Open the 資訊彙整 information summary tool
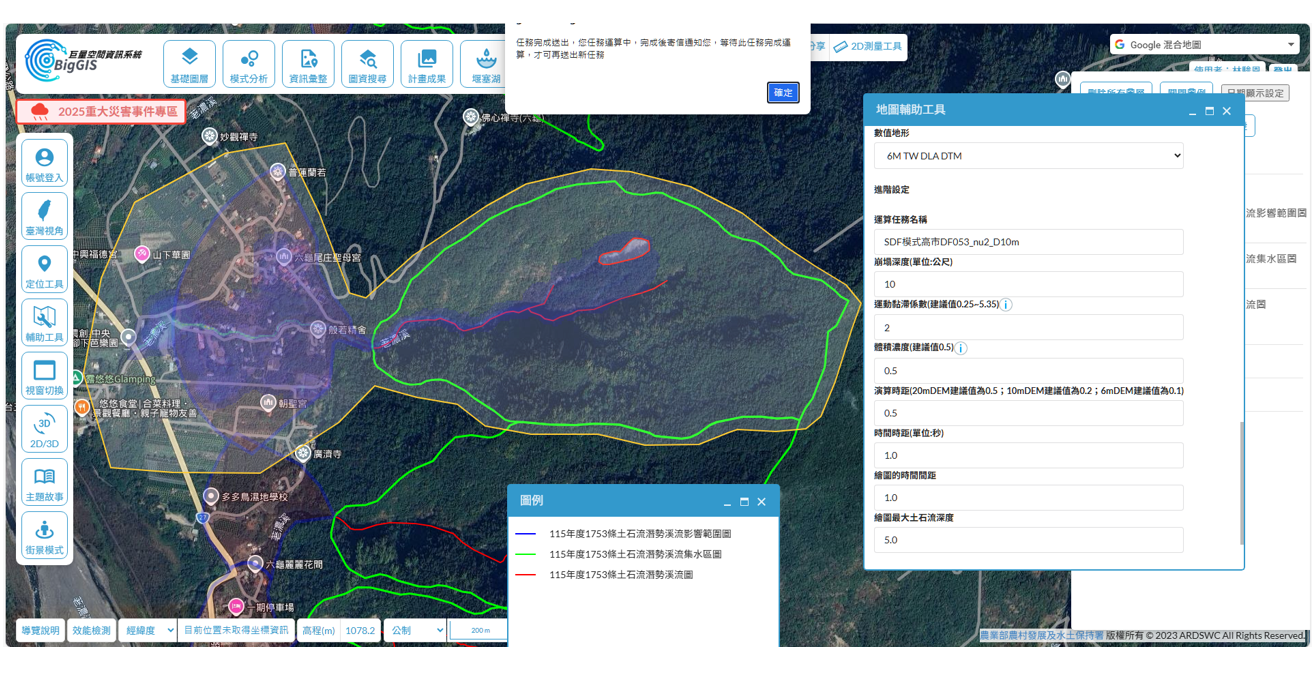The width and height of the screenshot is (1312, 675). coord(308,64)
